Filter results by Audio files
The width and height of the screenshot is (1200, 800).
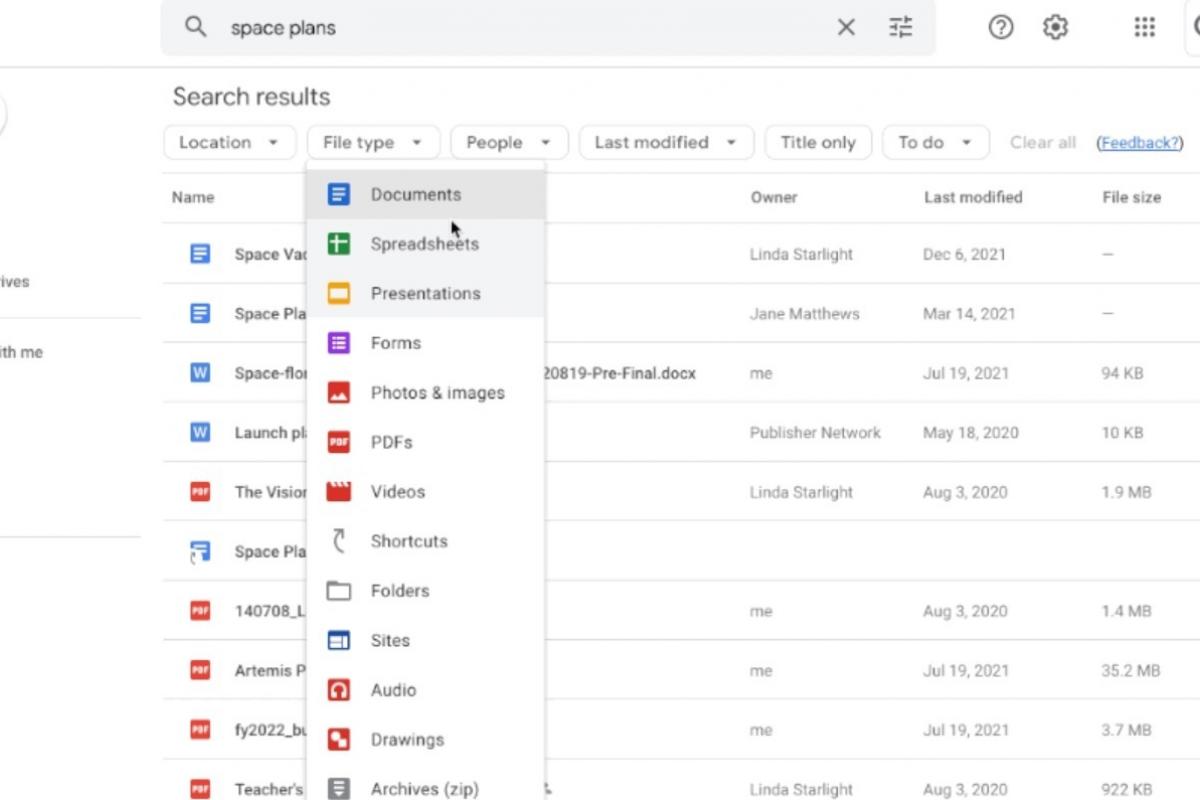[x=393, y=689]
